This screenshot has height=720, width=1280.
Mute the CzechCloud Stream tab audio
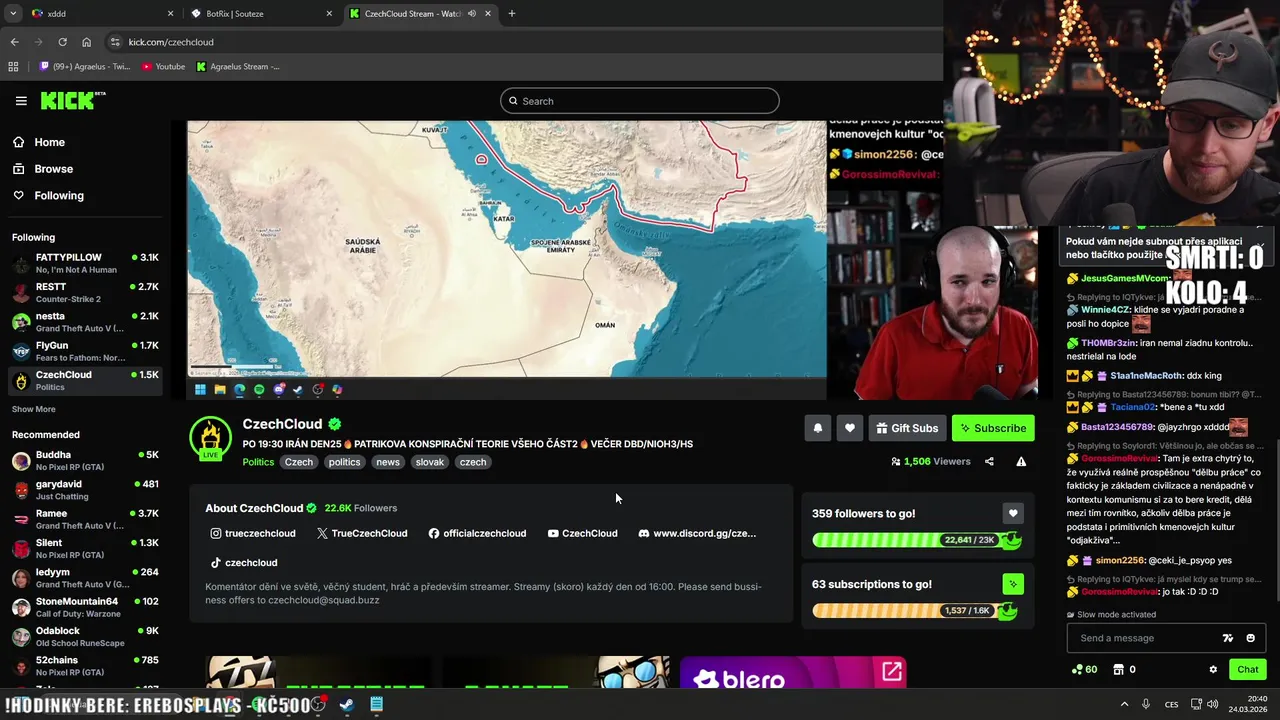[473, 14]
